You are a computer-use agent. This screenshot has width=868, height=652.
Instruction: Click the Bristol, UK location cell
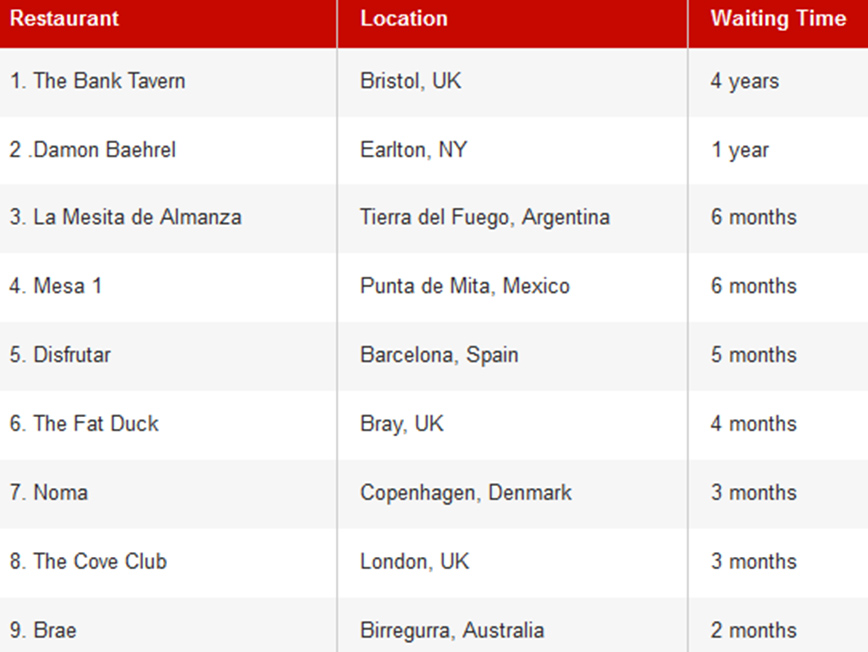(411, 81)
